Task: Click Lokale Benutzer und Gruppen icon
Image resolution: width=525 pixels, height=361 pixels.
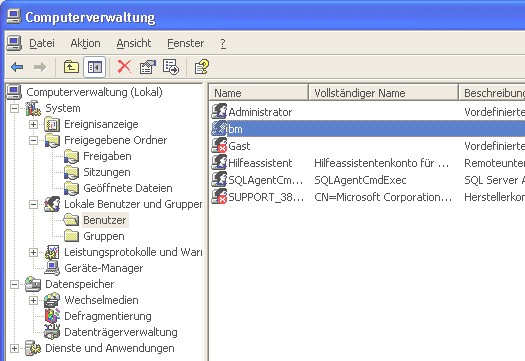Action: click(x=52, y=204)
